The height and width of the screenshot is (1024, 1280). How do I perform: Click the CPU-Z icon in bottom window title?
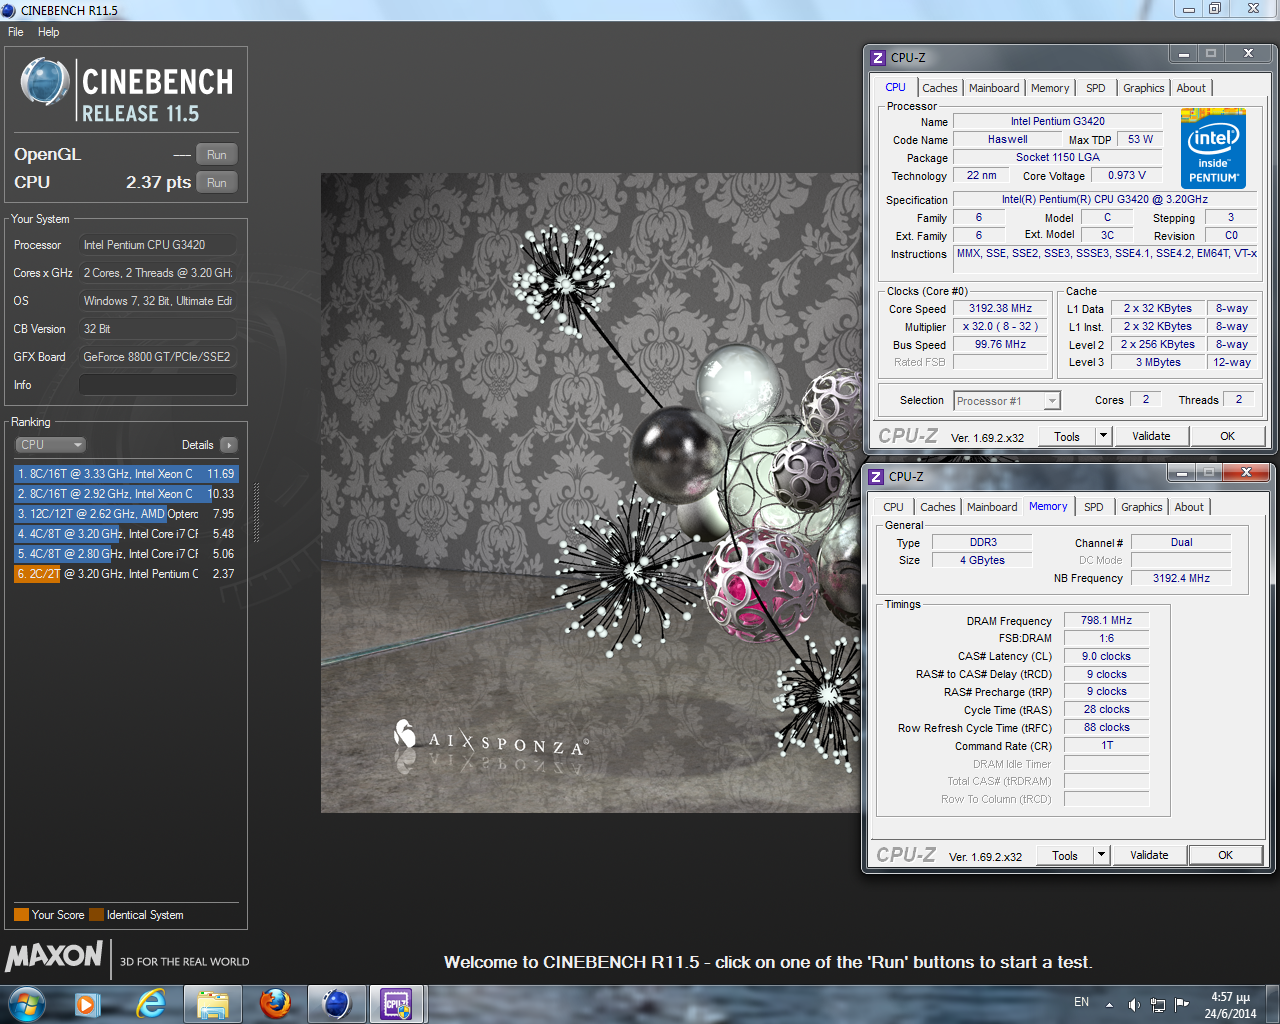[x=876, y=477]
